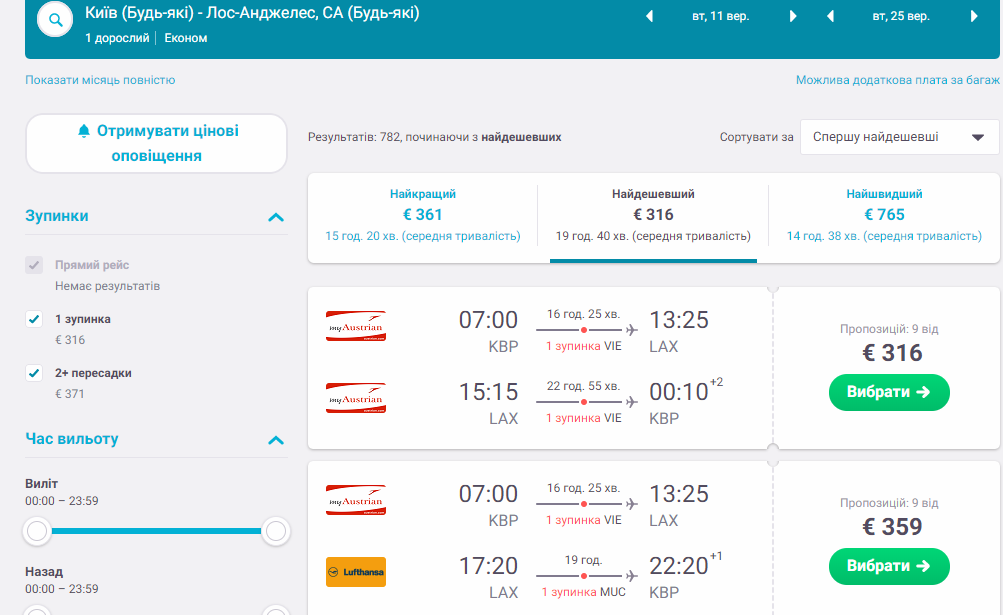Switch to Найшвидший tab
Screen dimensions: 1003x615
[x=884, y=216]
